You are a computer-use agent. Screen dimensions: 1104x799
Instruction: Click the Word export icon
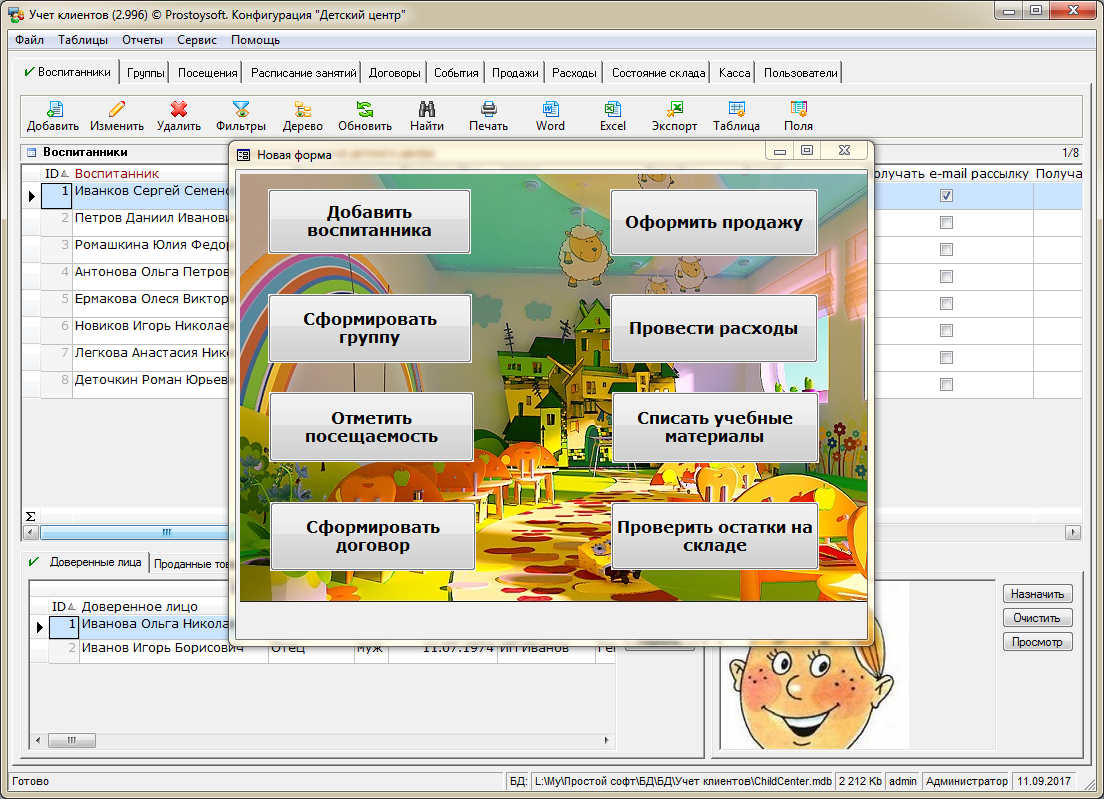(x=550, y=110)
